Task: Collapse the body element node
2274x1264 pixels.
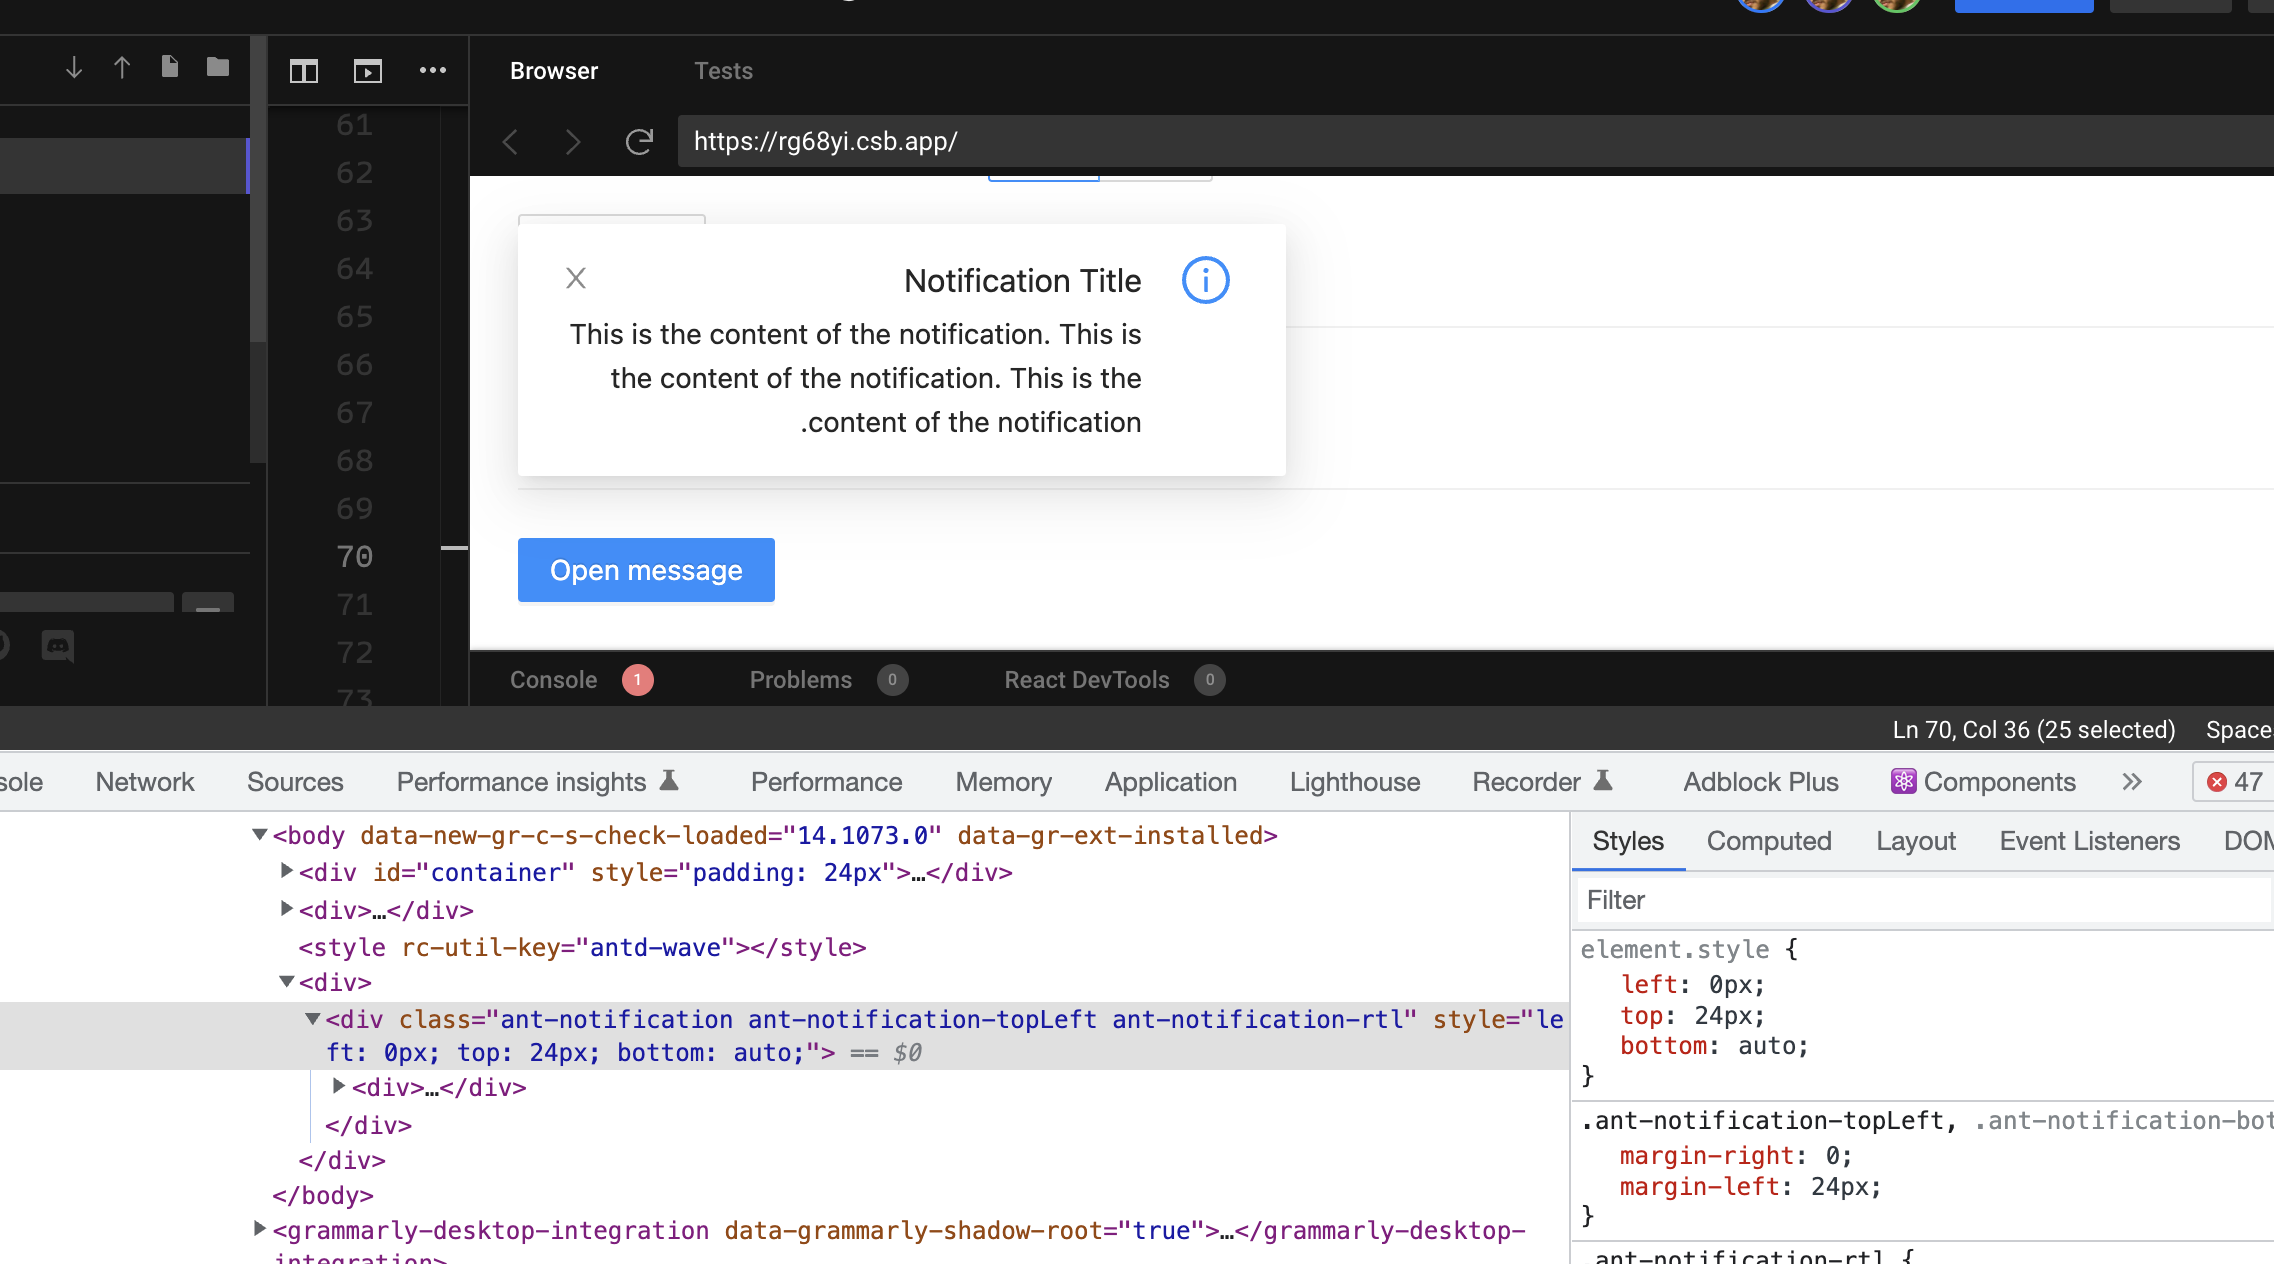Action: 260,834
